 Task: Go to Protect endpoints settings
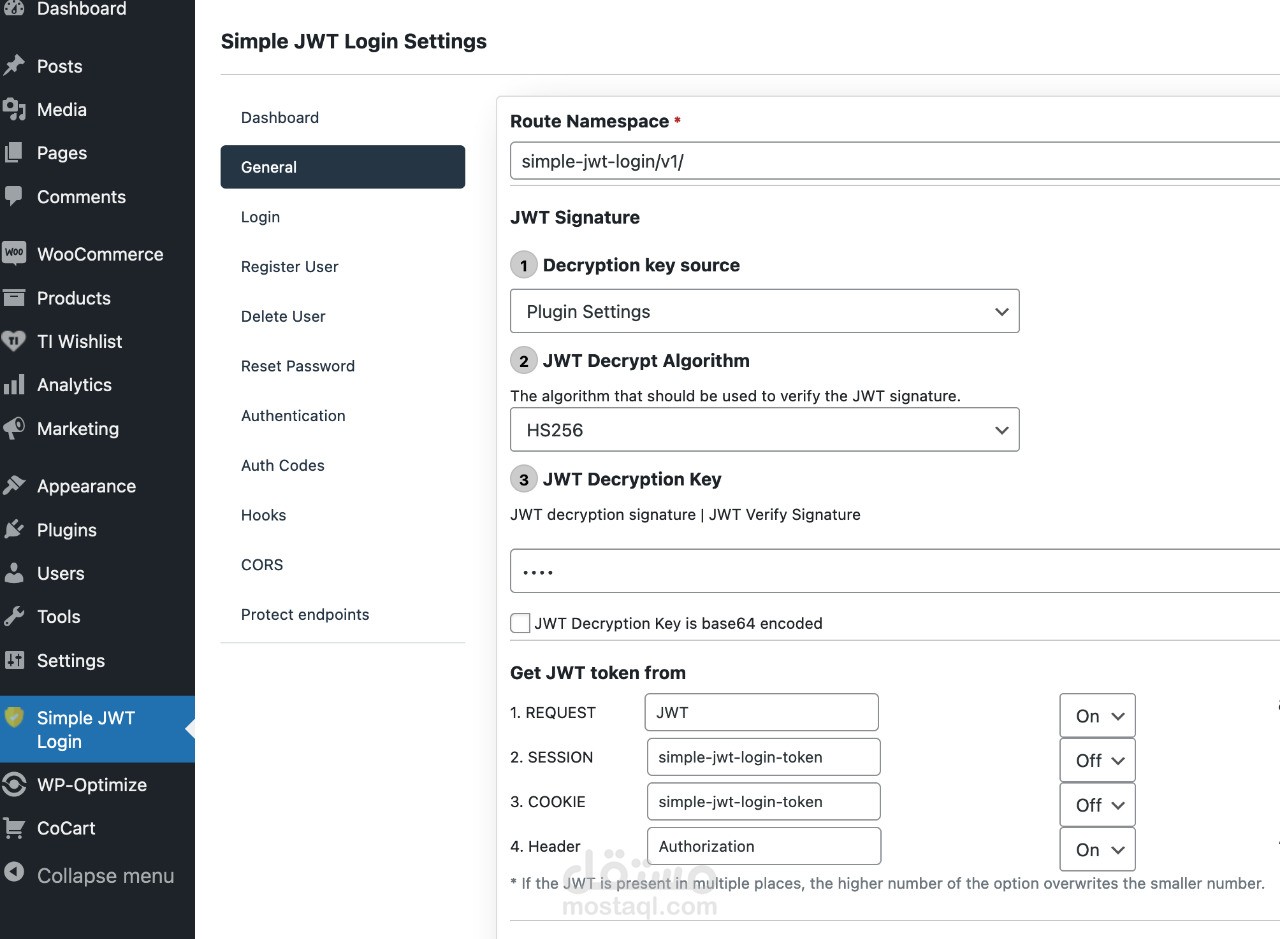point(305,614)
